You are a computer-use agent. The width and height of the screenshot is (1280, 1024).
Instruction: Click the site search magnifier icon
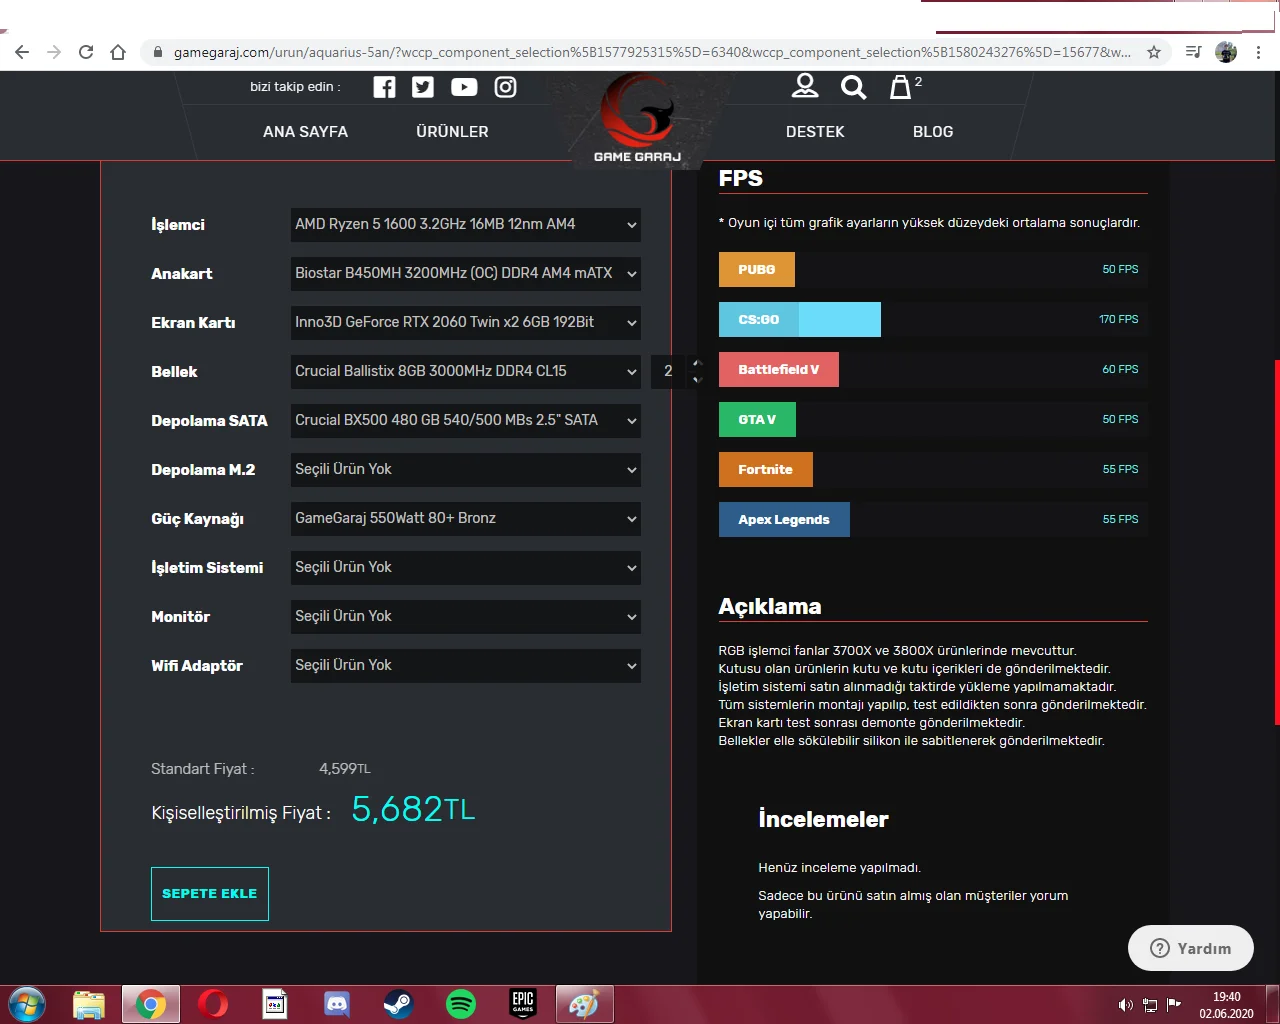(853, 87)
